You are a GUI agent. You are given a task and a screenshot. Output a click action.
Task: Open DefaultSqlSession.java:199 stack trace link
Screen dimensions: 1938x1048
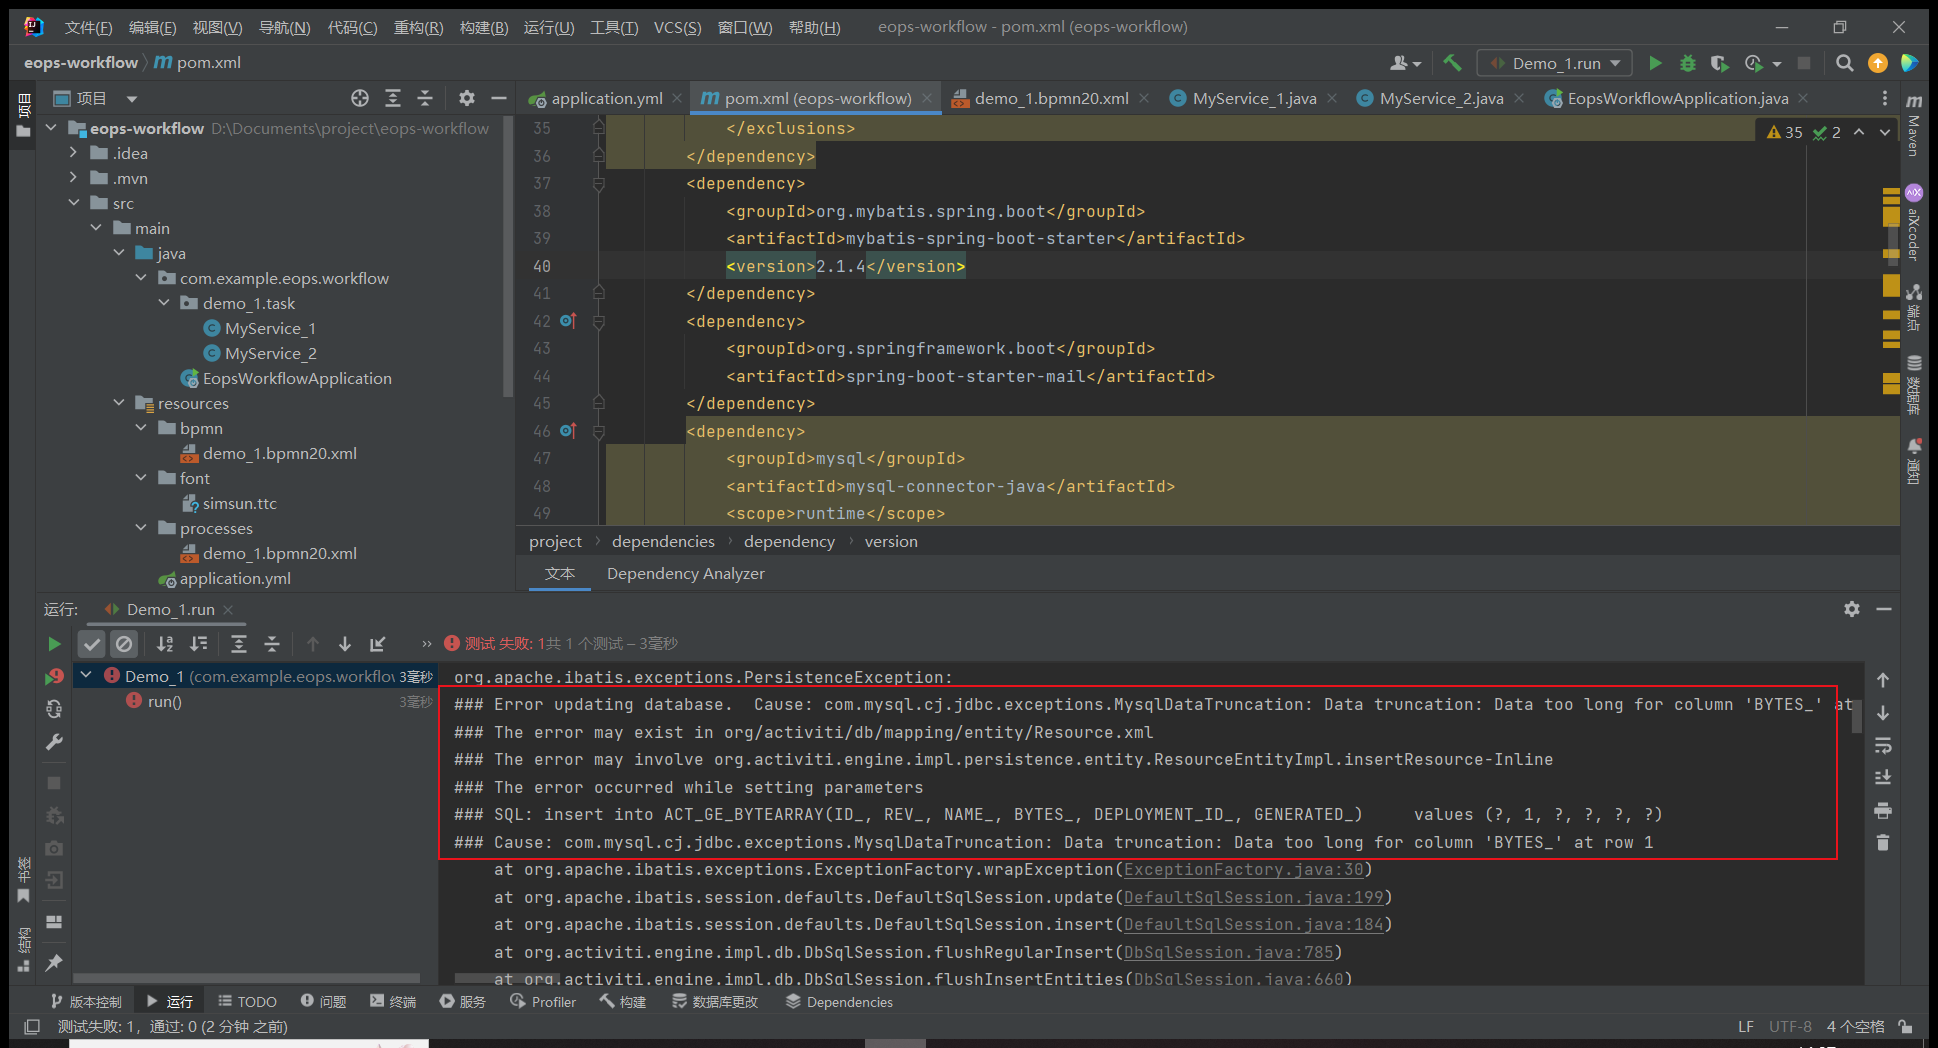(1253, 898)
